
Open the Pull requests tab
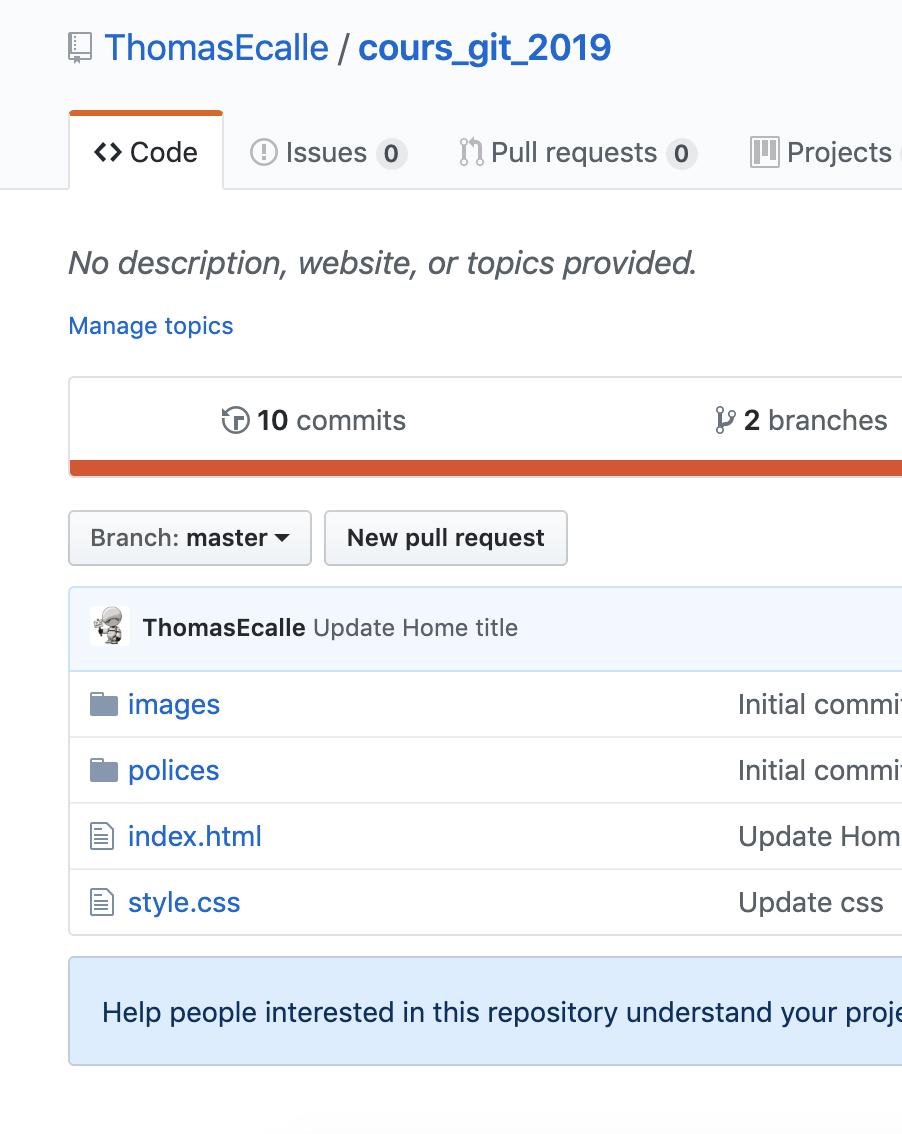(576, 153)
